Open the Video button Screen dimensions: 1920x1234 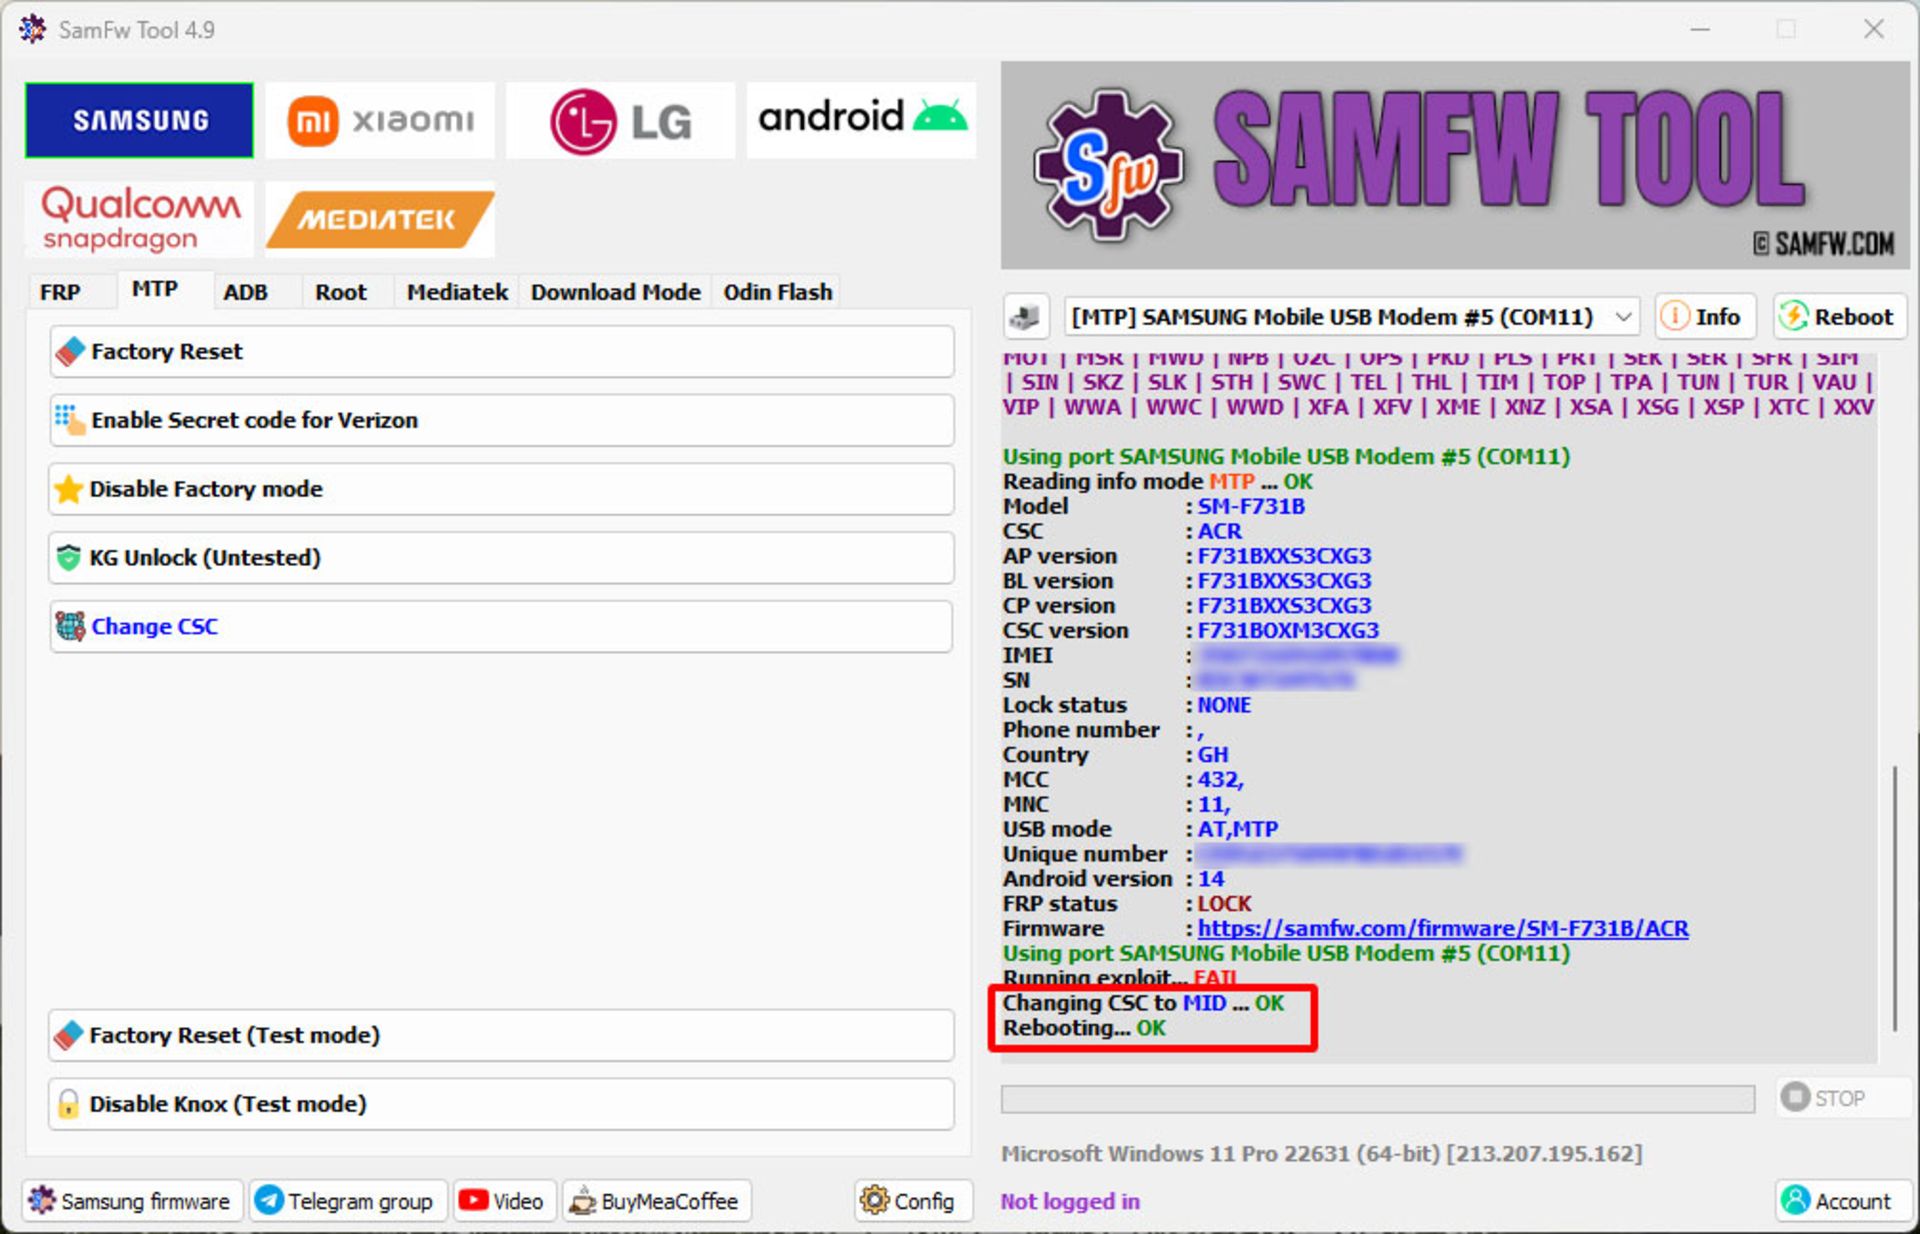tap(503, 1201)
